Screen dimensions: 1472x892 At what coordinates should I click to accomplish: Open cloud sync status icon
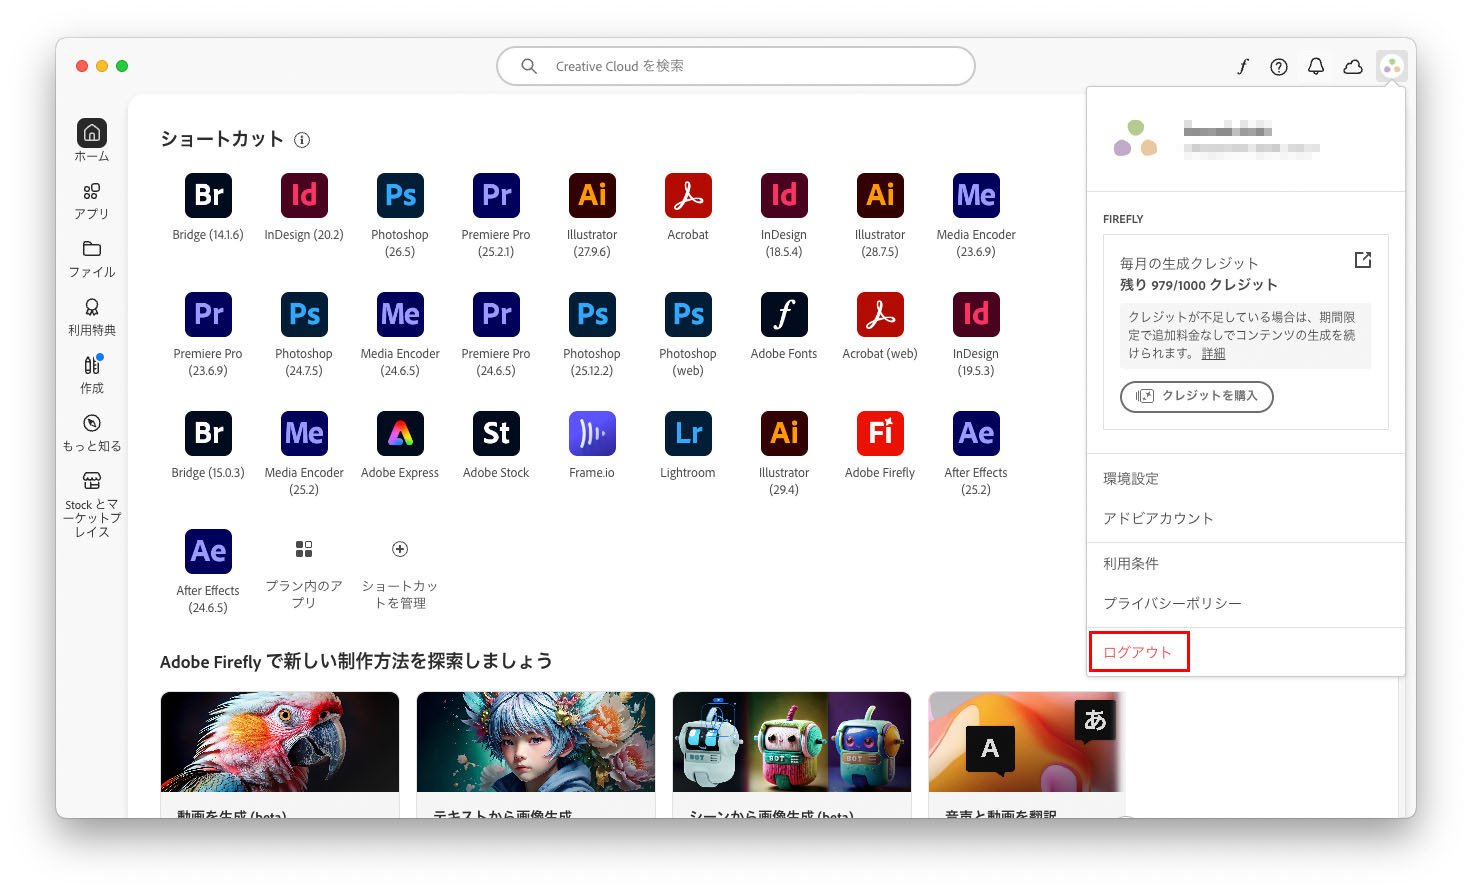click(x=1353, y=67)
